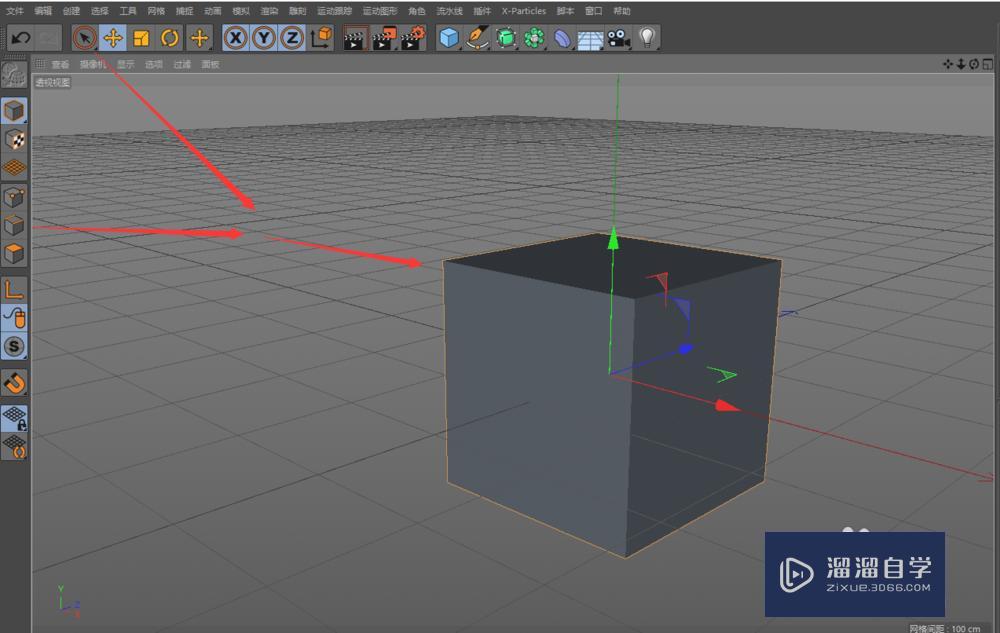Activate the Scale tool
Screen dimensions: 1000x633
141,38
